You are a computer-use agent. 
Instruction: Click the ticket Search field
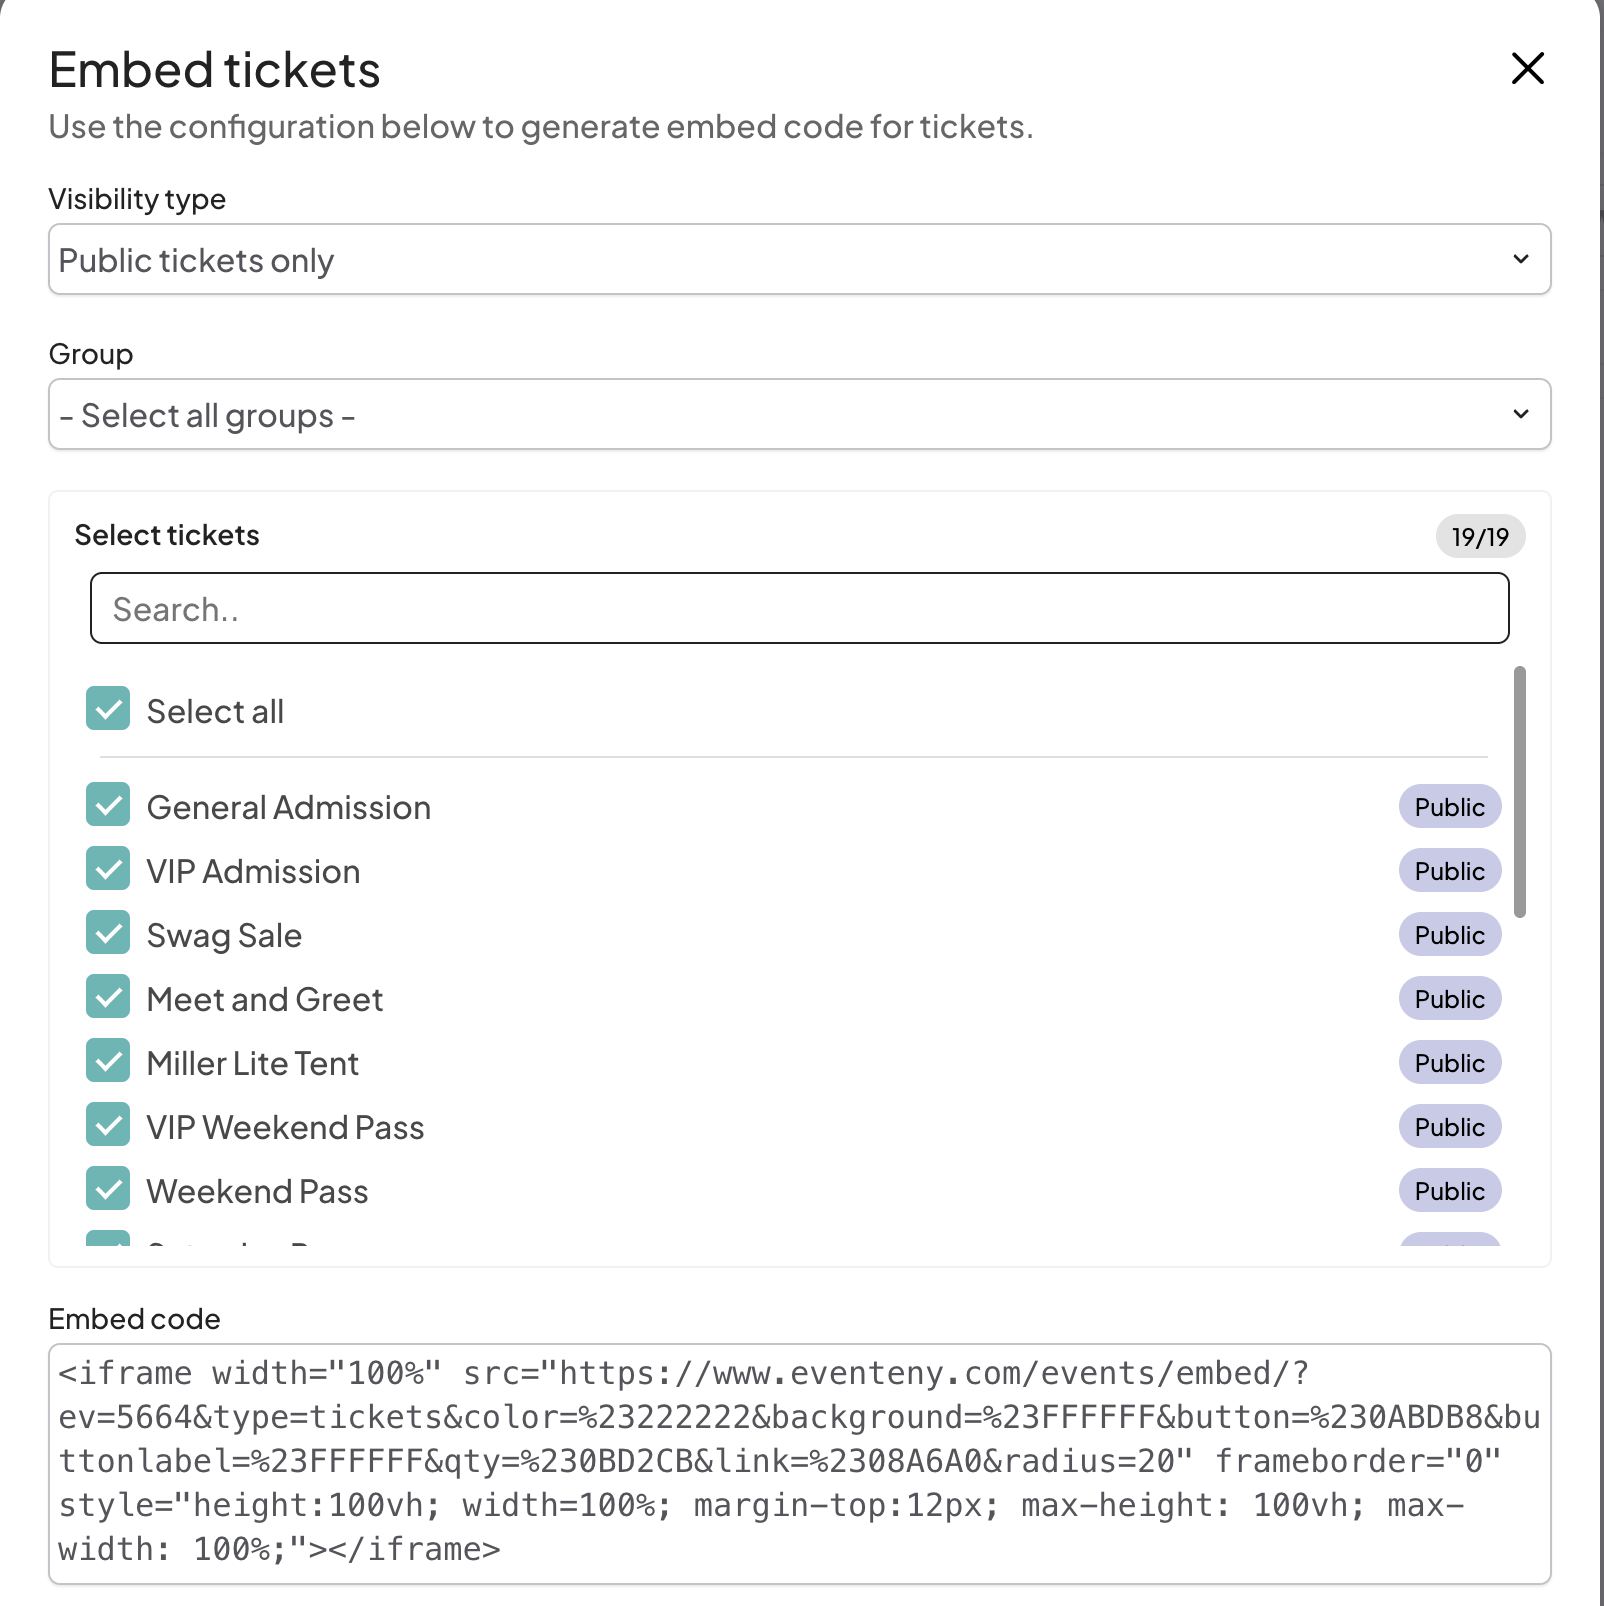(799, 609)
